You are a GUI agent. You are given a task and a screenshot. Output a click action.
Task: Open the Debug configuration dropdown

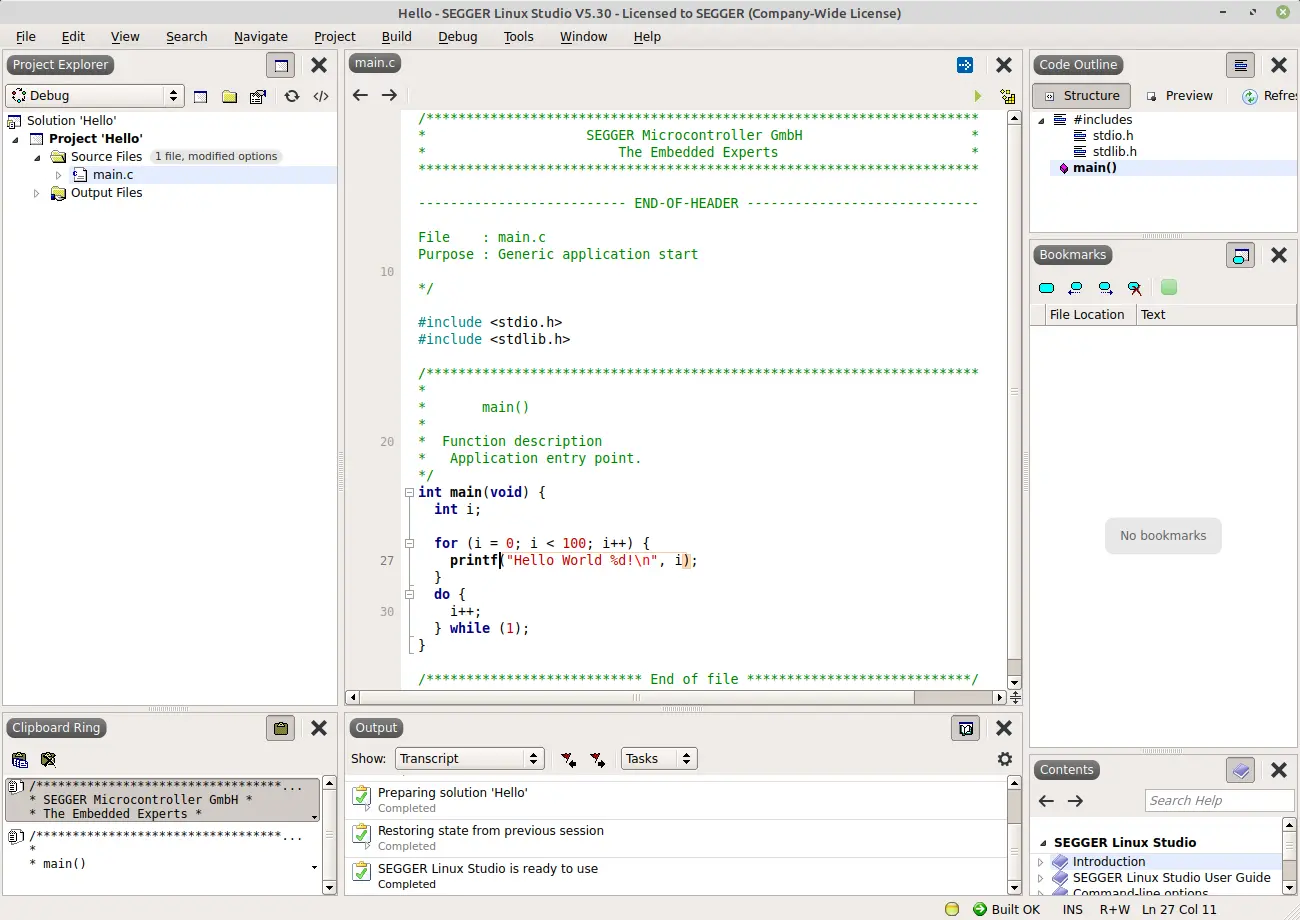pyautogui.click(x=93, y=95)
